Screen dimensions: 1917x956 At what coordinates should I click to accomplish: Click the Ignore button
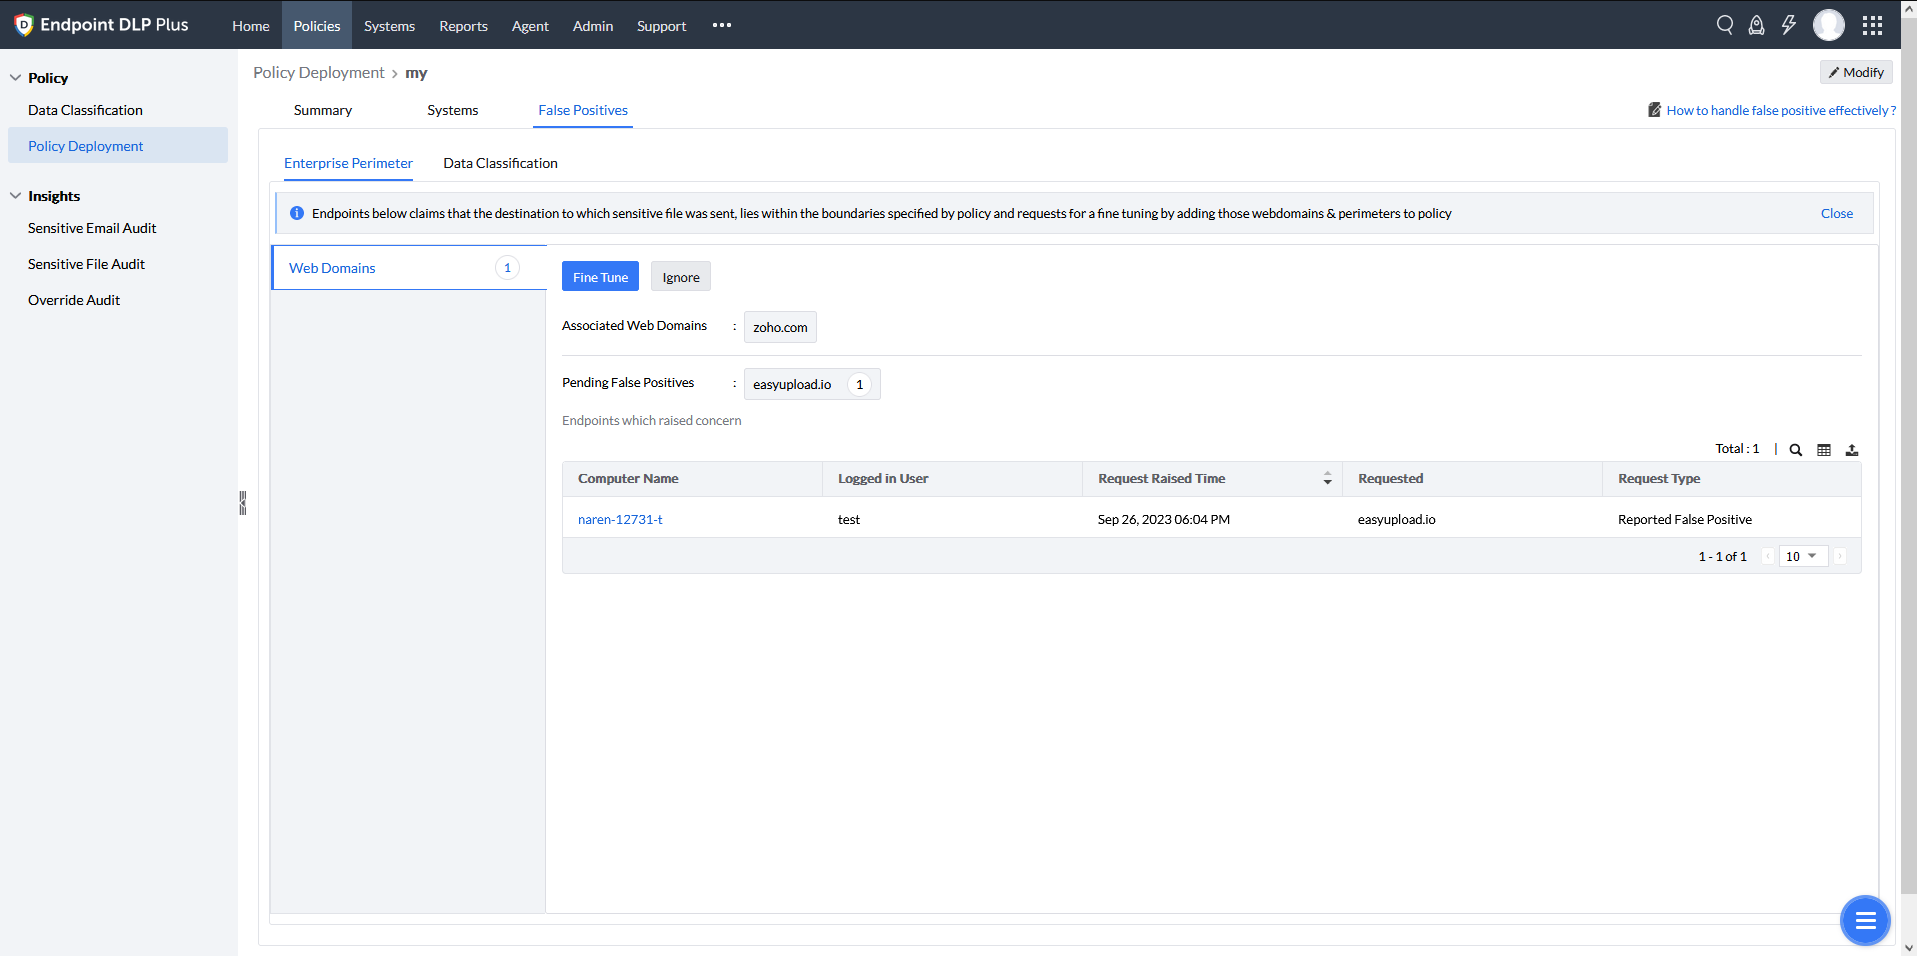[x=680, y=277]
